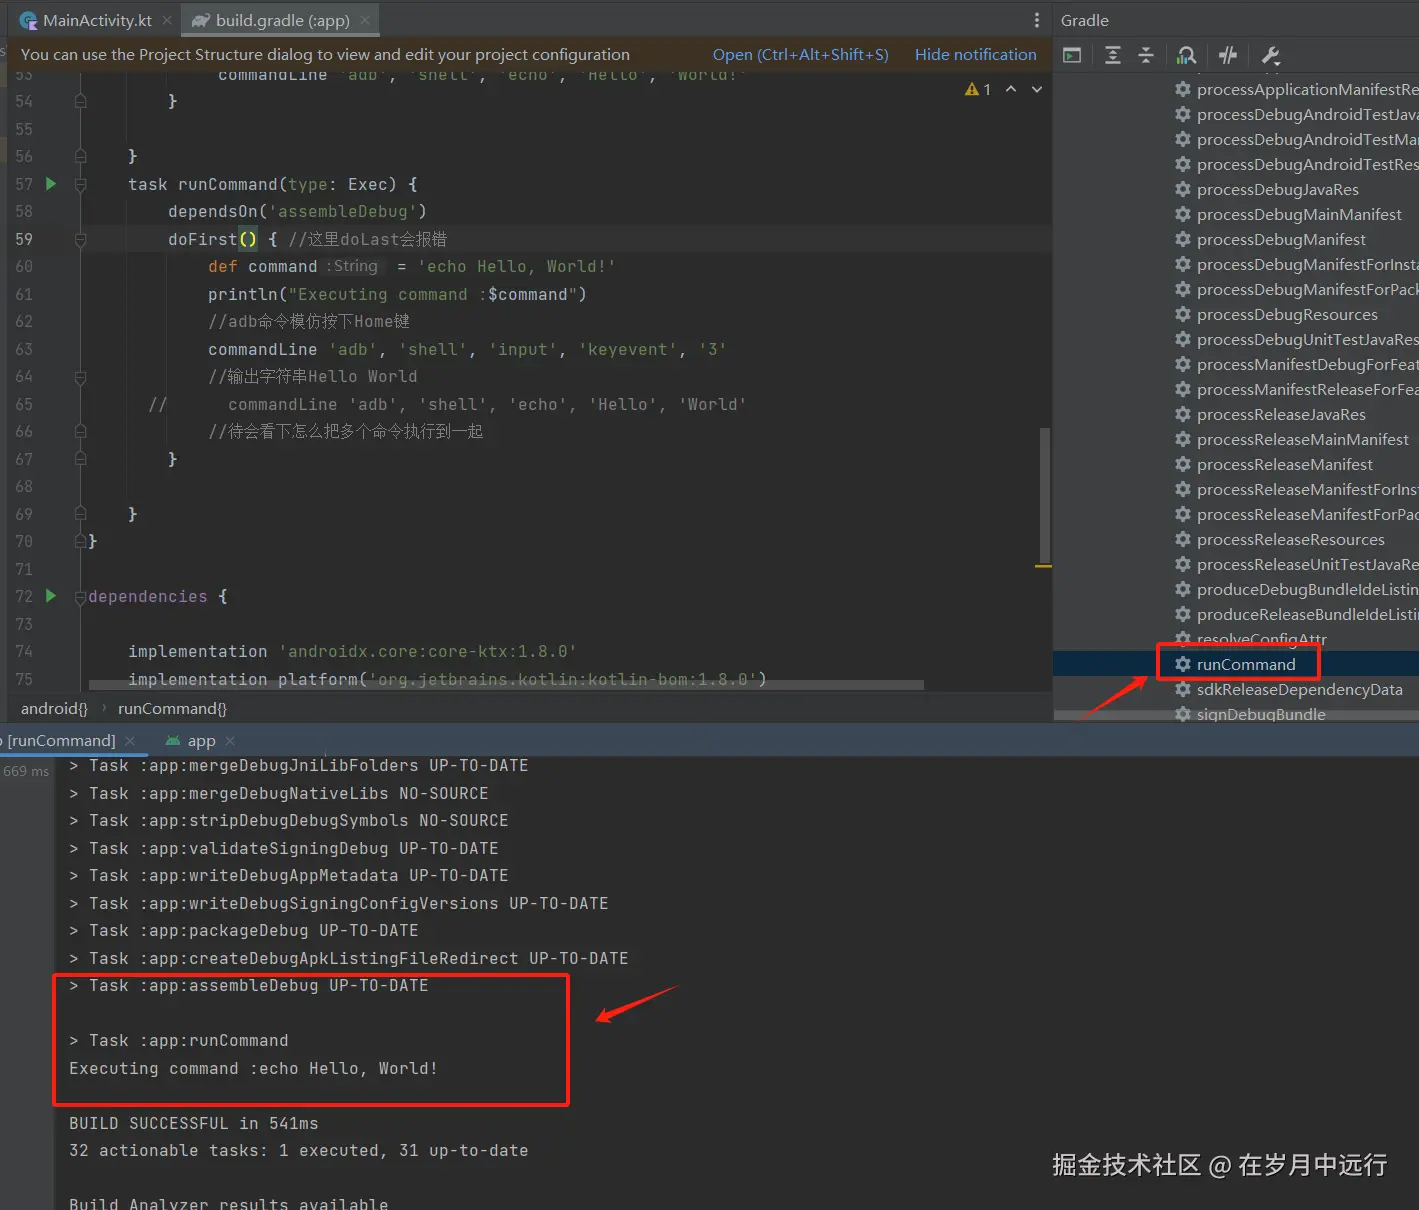
Task: Click gear icon beside processReleaseUnitTestJavaRes
Action: pos(1183,564)
